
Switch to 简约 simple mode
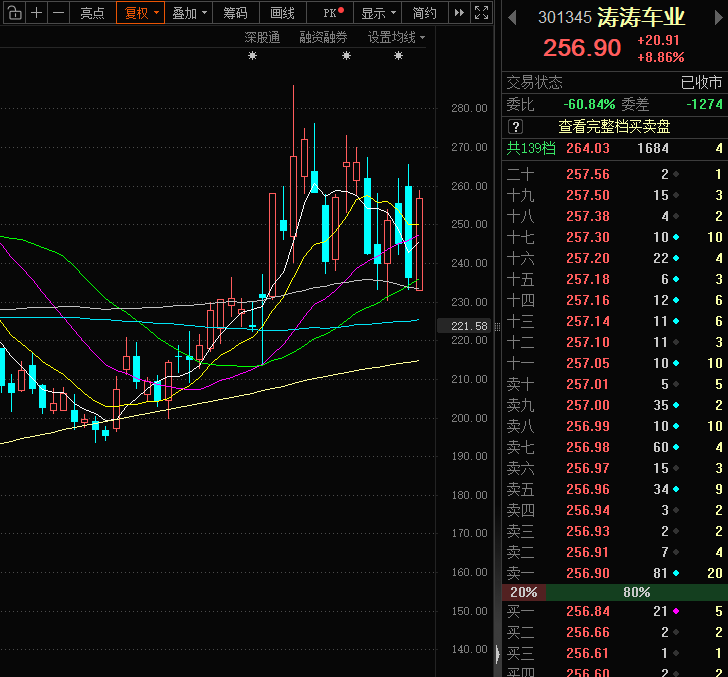(x=424, y=13)
